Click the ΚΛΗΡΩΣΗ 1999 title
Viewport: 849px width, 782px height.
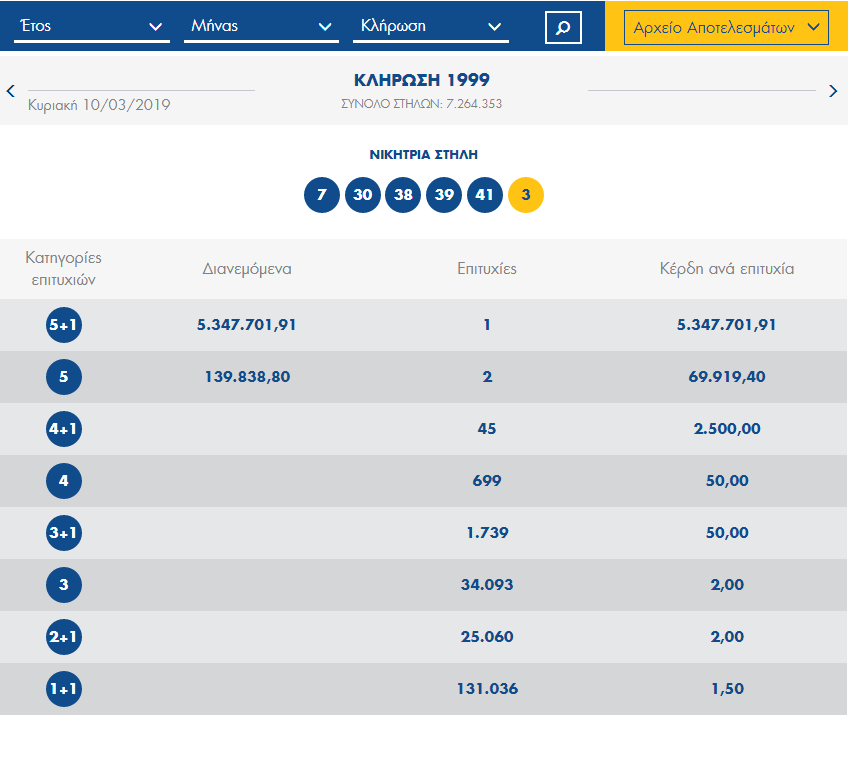point(422,80)
